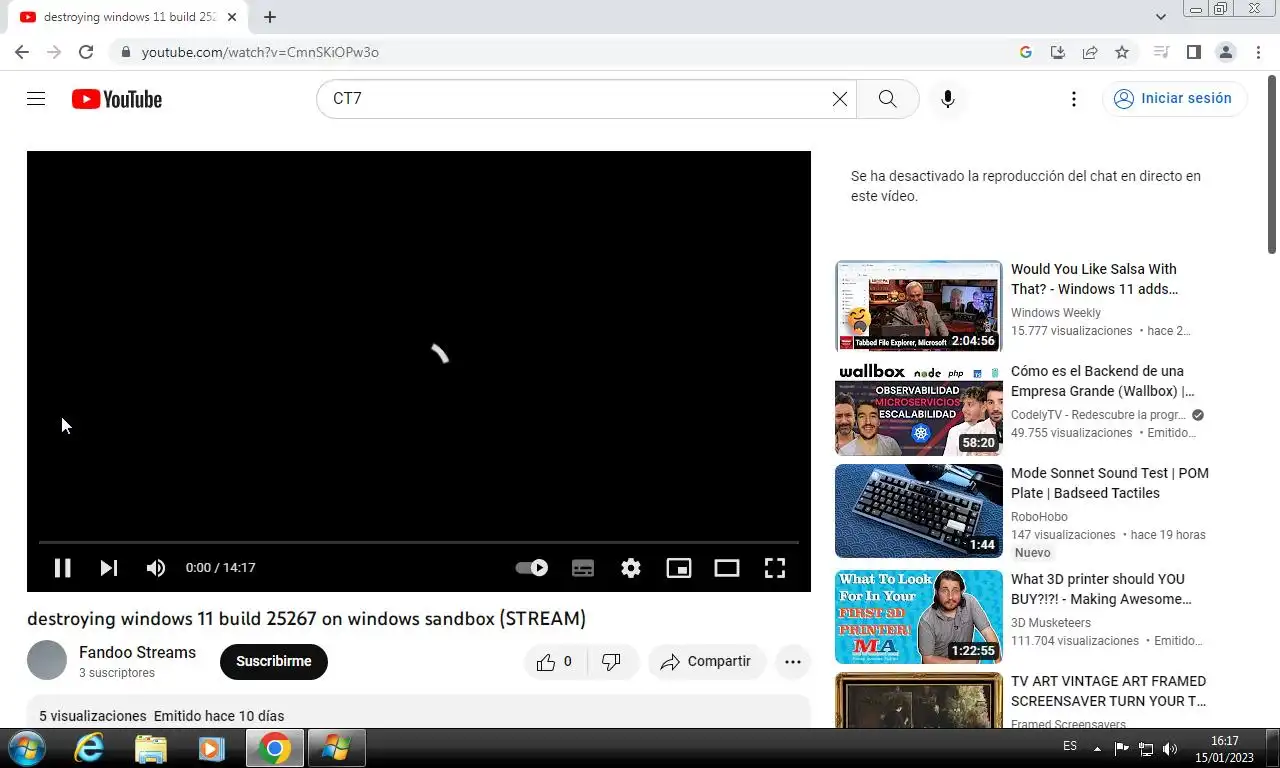
Task: Dislike the video
Action: (612, 662)
